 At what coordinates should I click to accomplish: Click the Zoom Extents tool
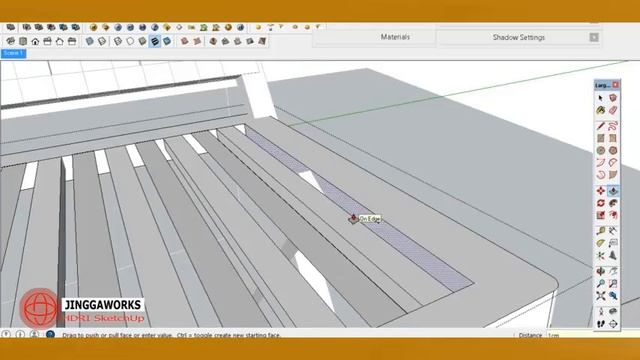[x=600, y=296]
